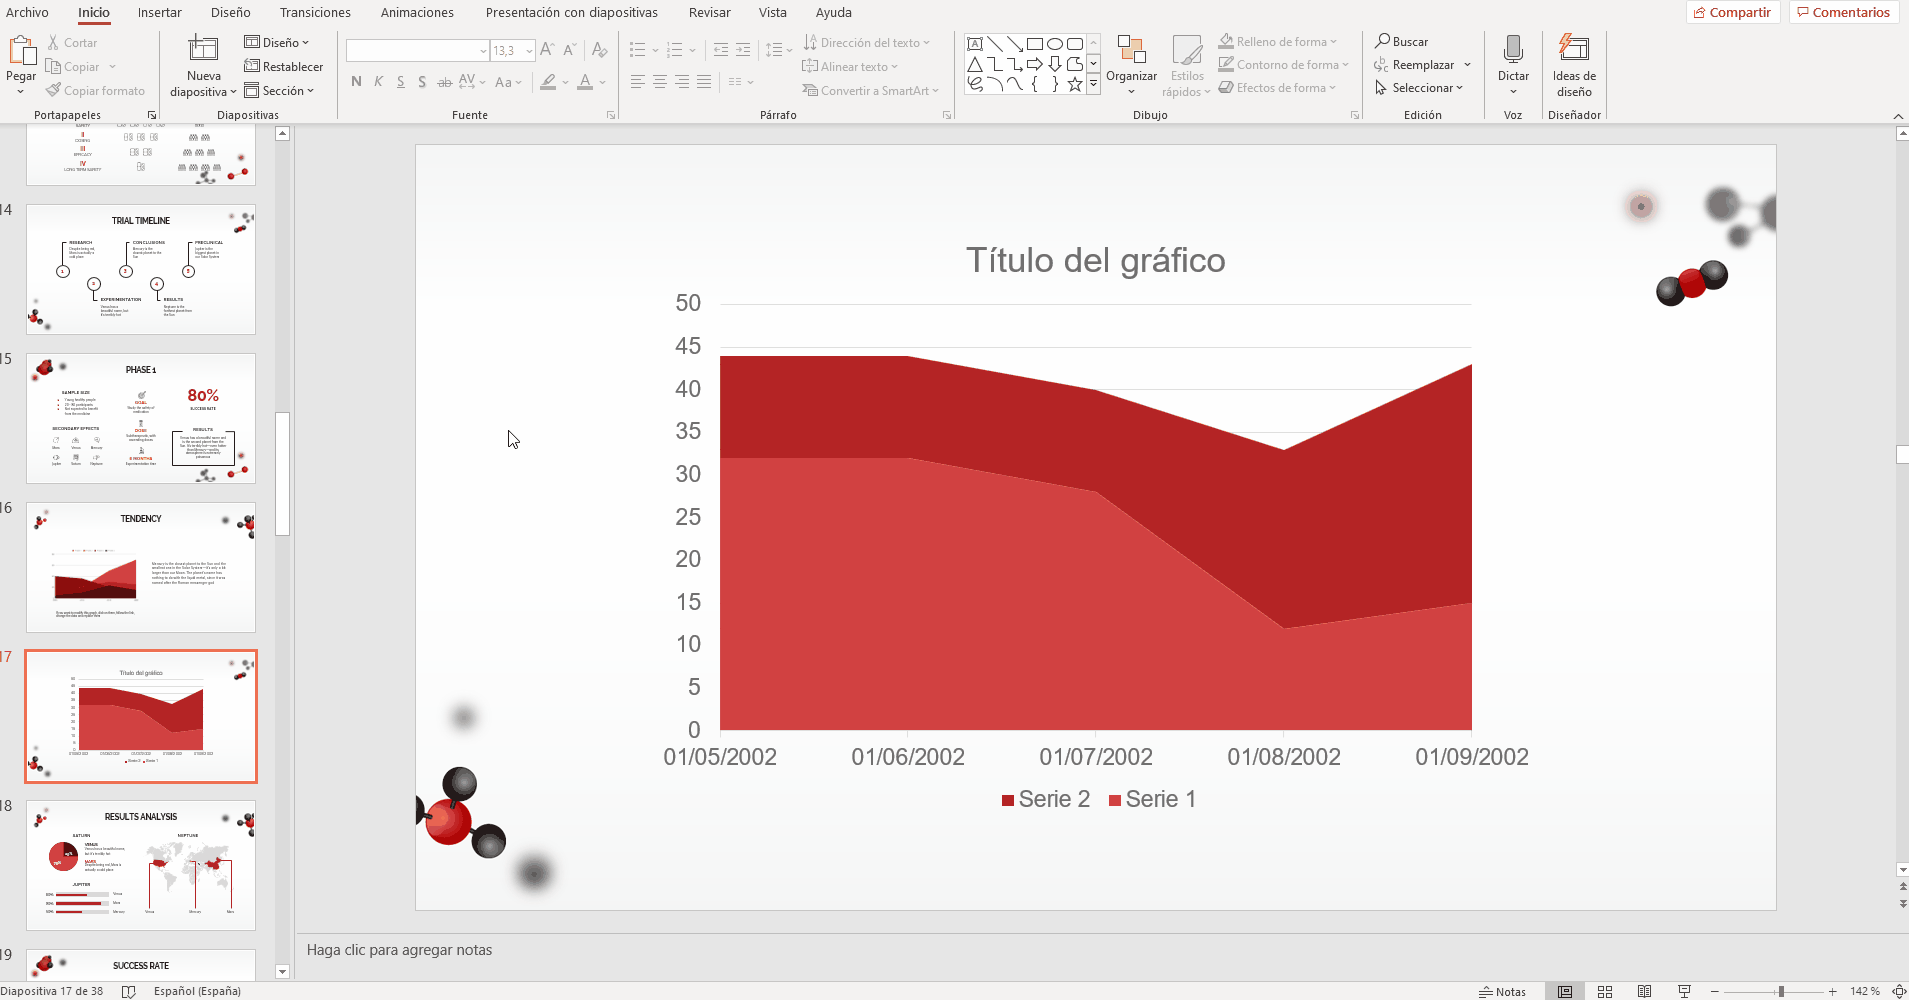
Task: Open font color picker (A with red bar)
Action: (585, 82)
